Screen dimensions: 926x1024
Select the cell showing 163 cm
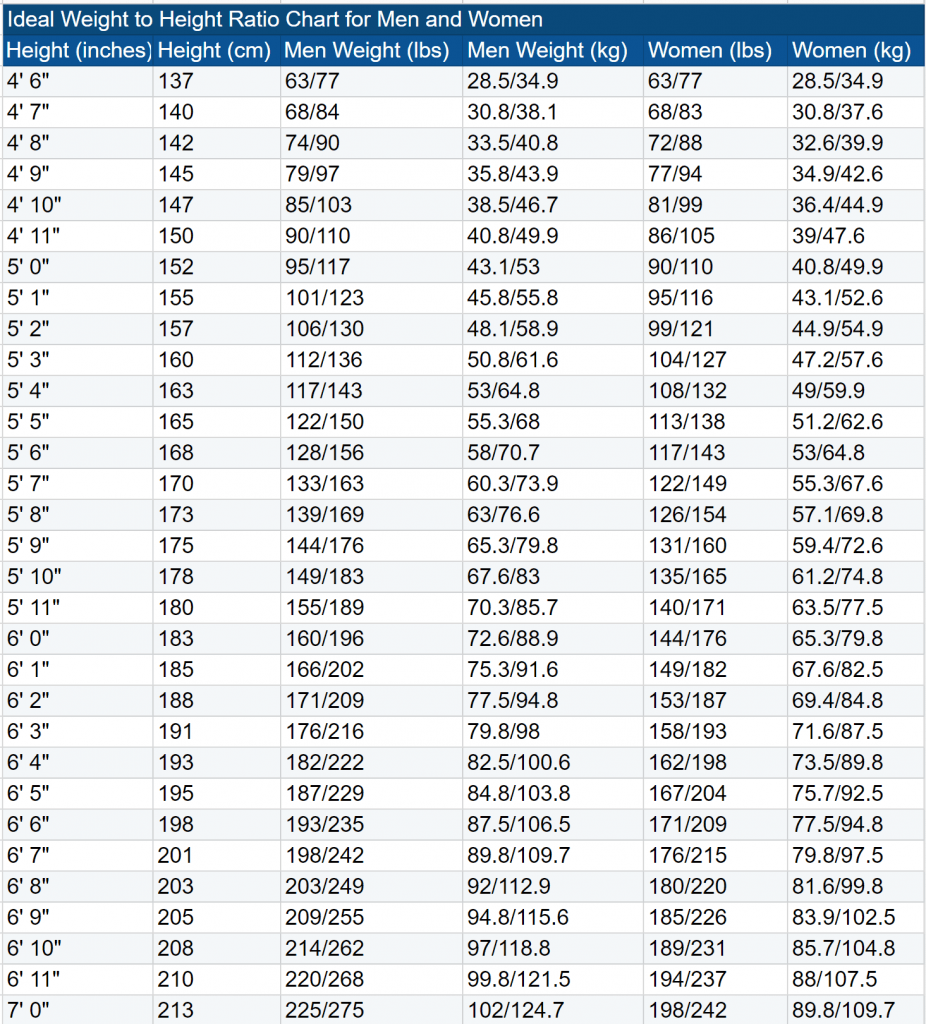(x=217, y=391)
